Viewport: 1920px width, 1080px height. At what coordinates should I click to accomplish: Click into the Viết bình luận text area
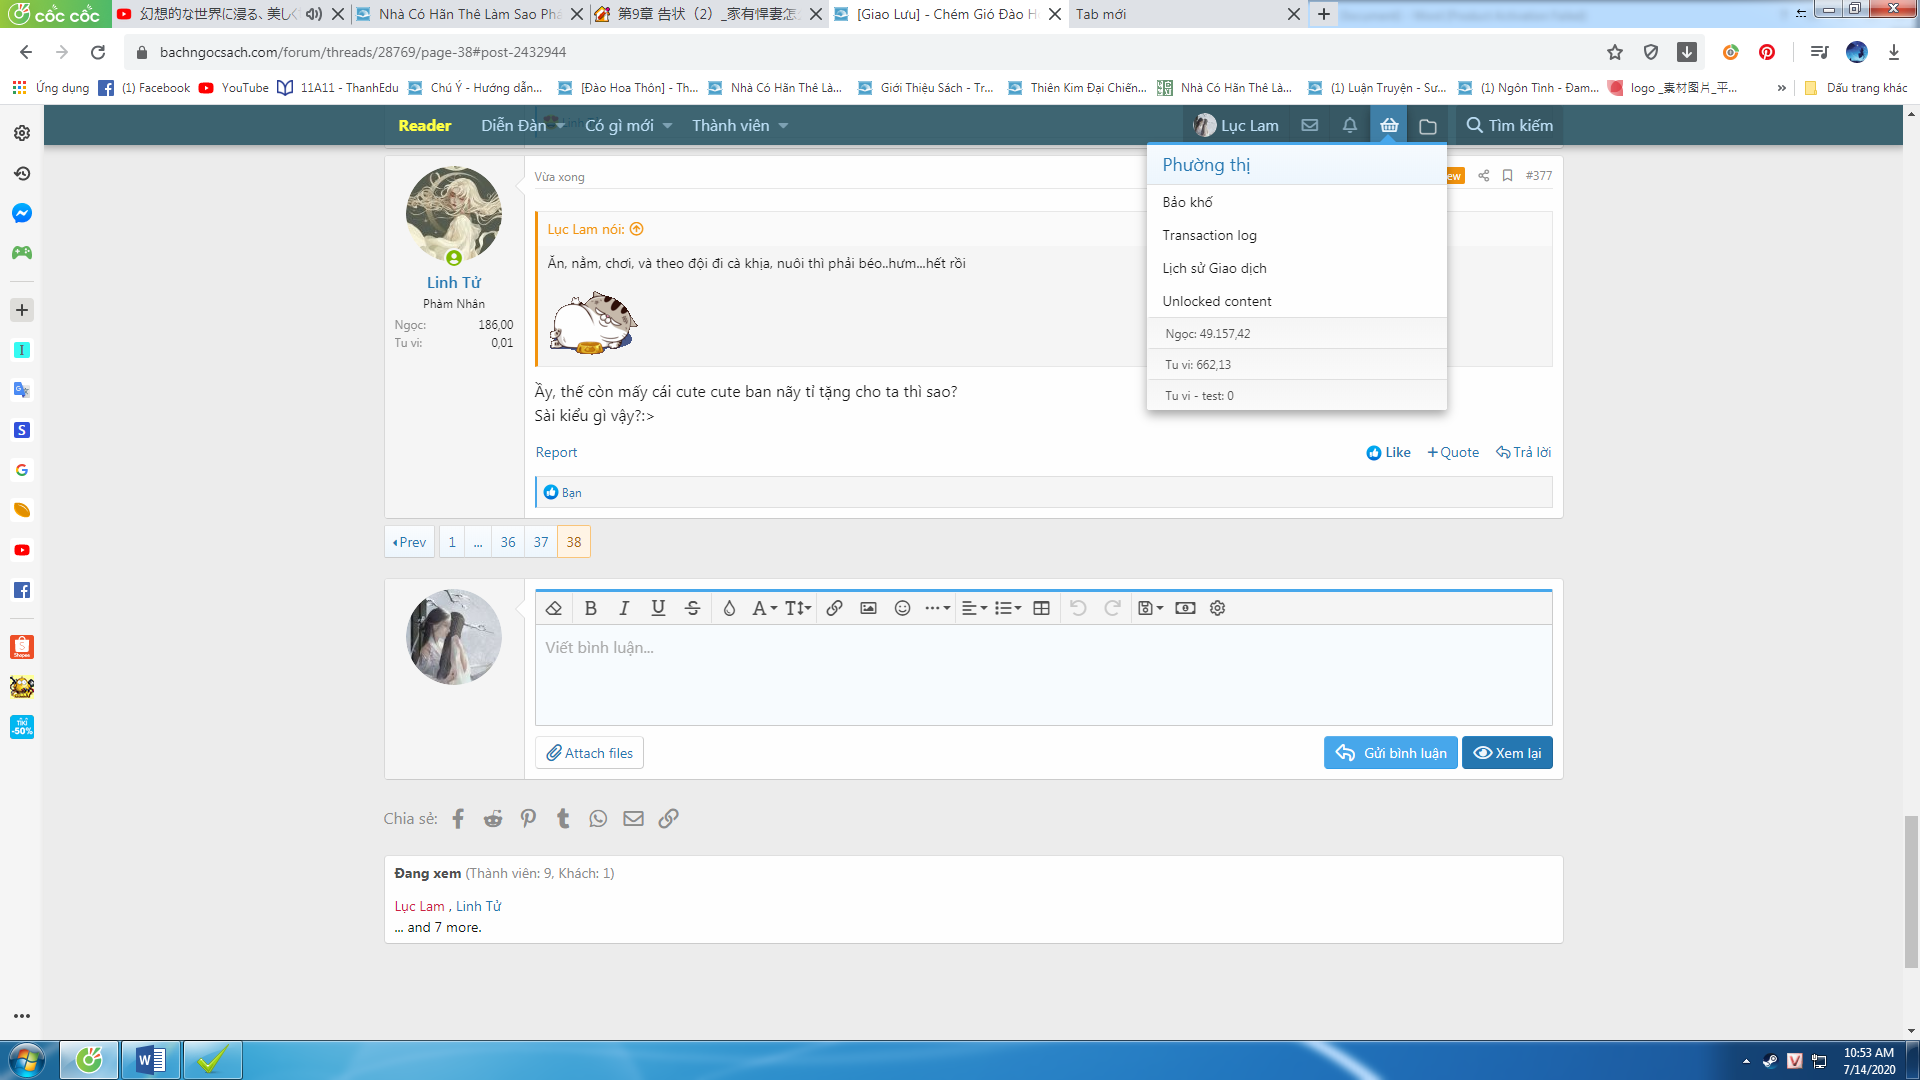(x=1042, y=675)
